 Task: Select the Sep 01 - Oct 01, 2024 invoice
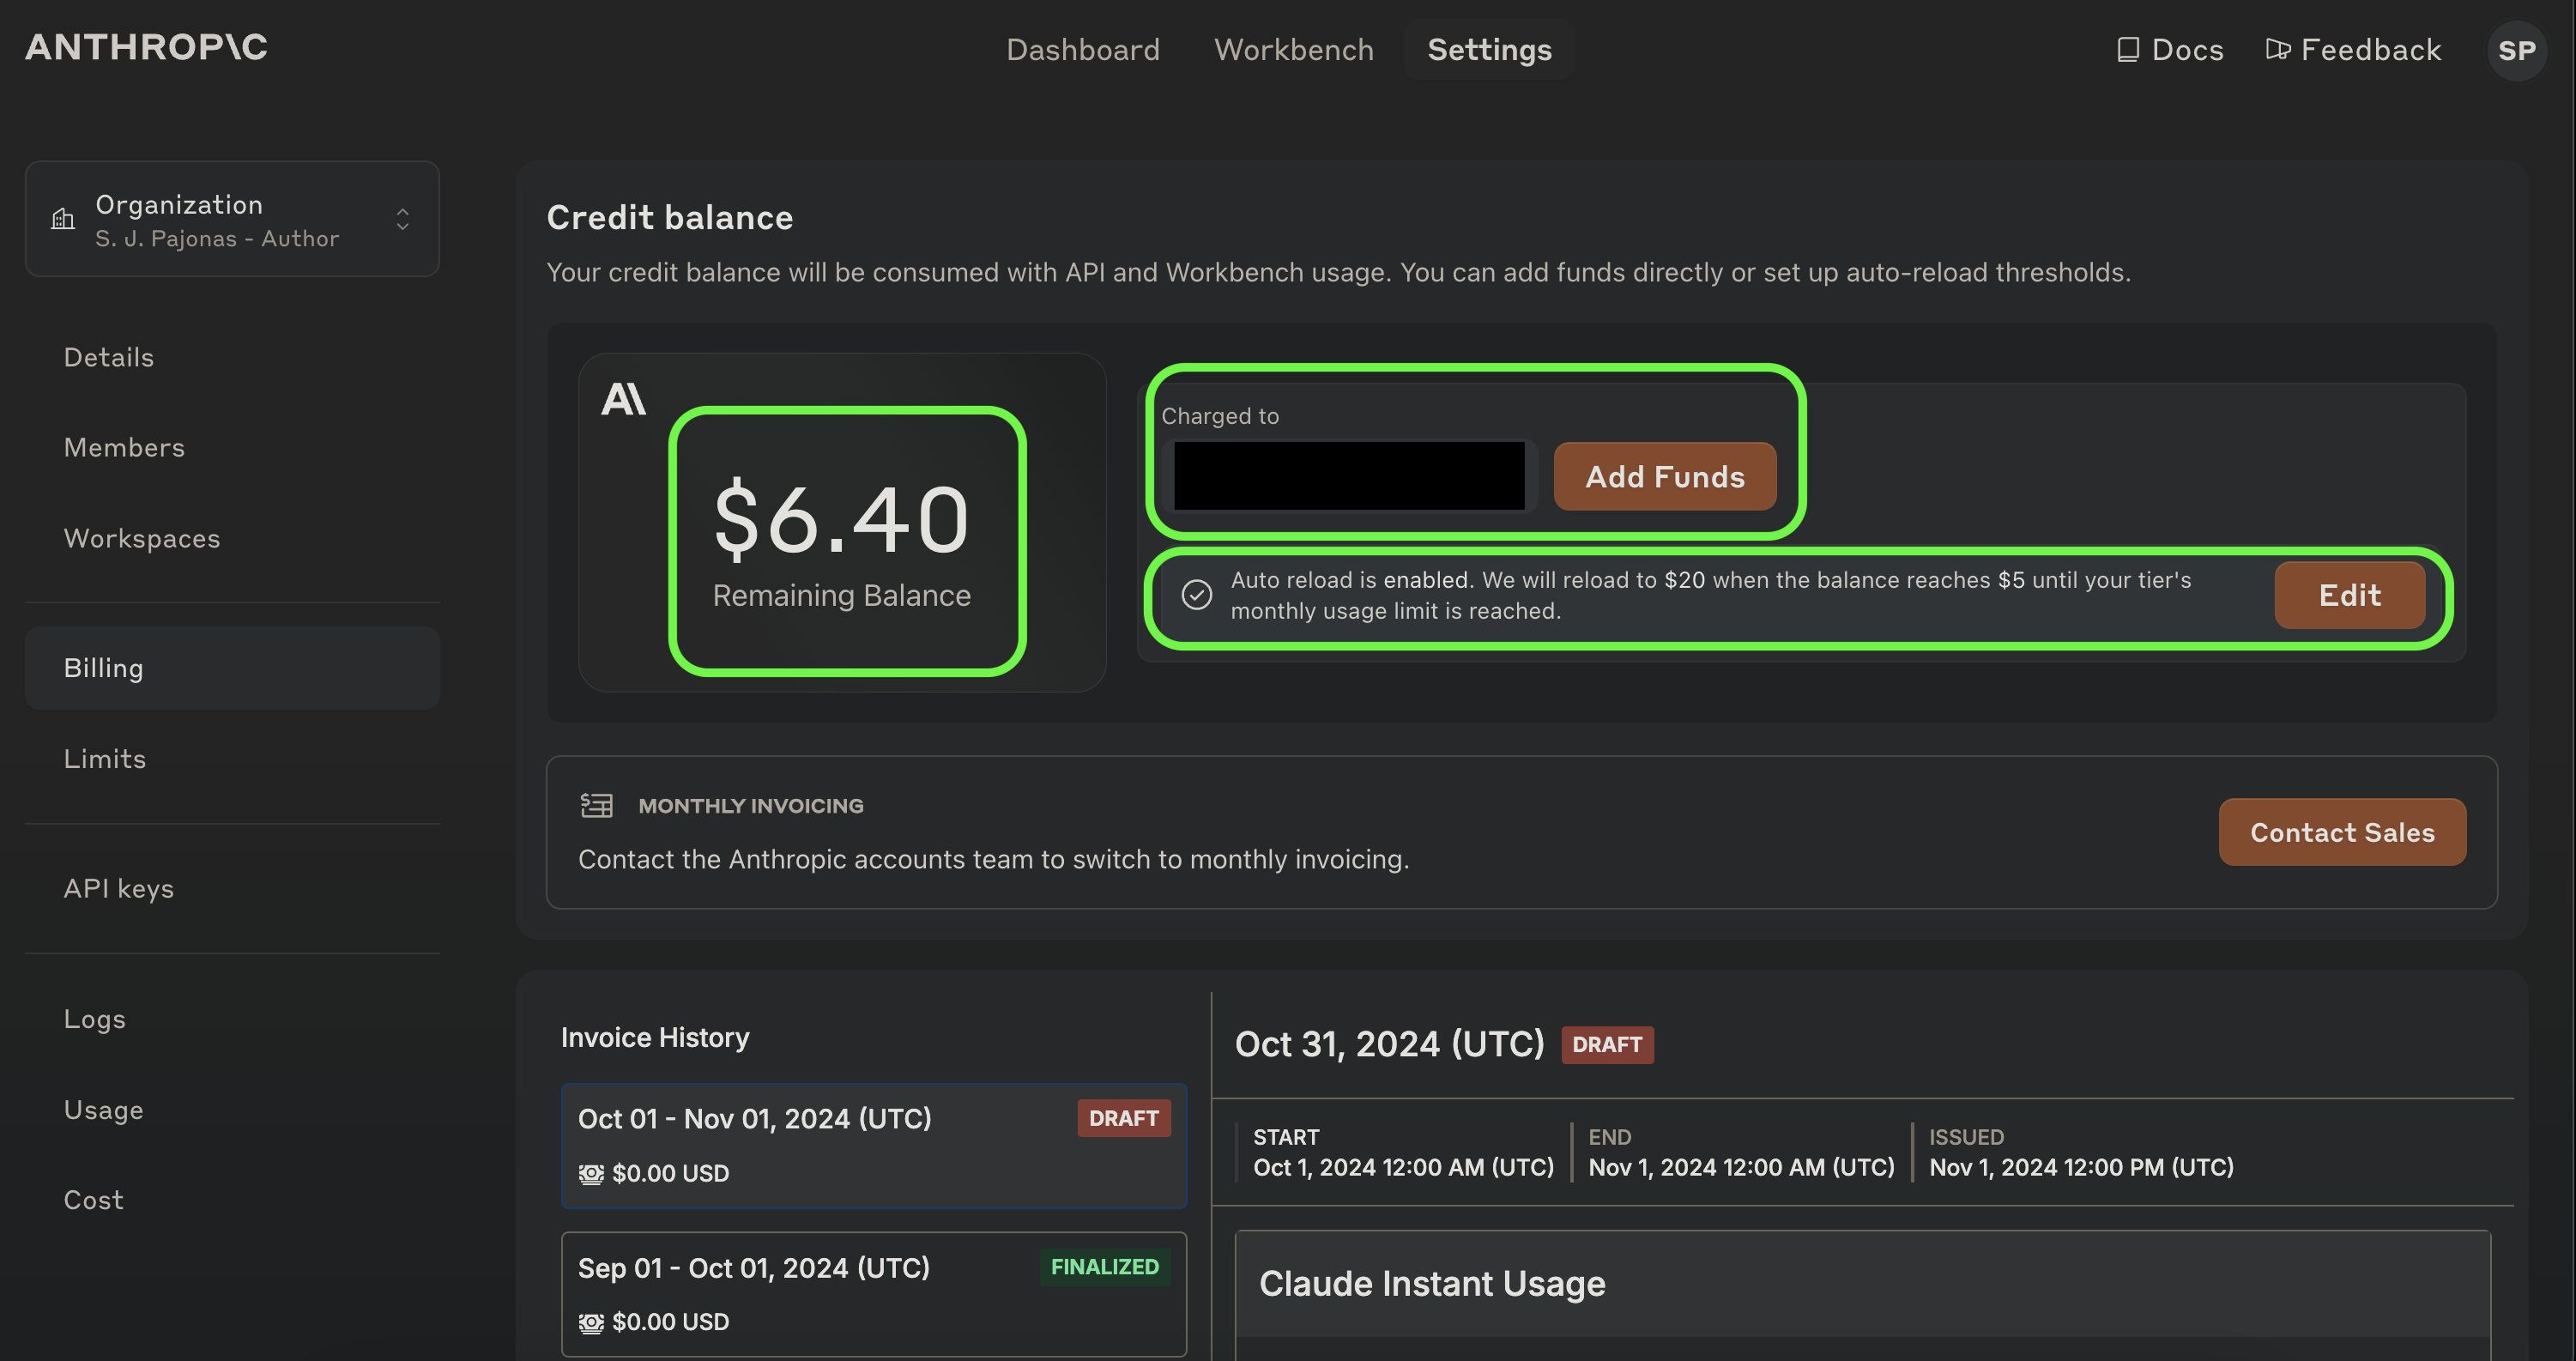click(x=874, y=1294)
